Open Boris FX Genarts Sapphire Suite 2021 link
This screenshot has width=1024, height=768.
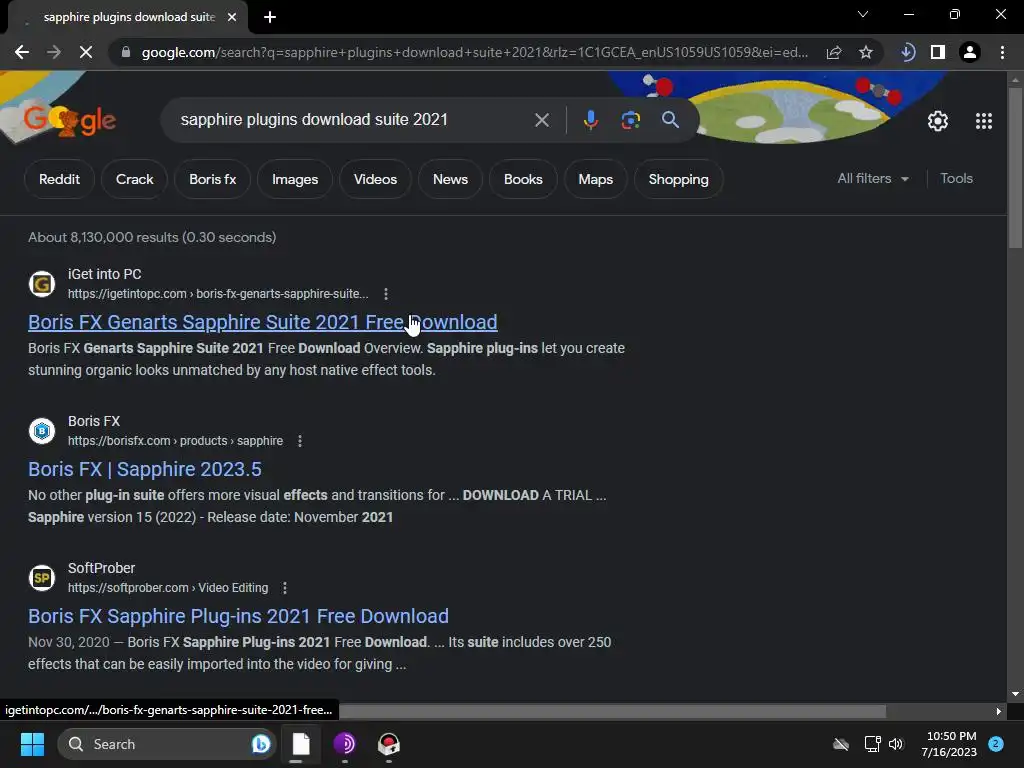(263, 322)
